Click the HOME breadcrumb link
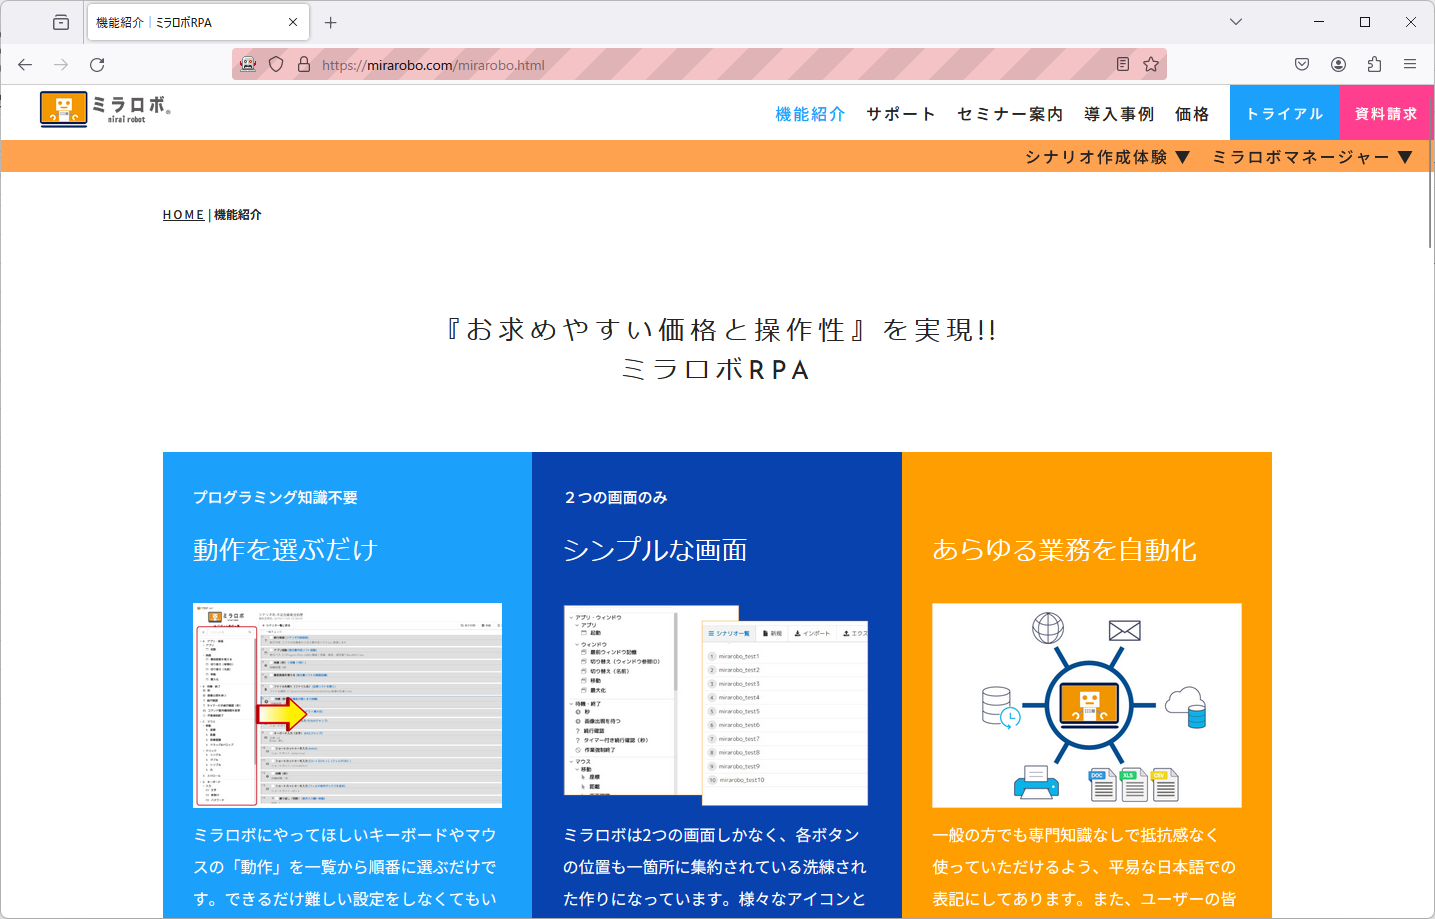The width and height of the screenshot is (1435, 919). point(183,215)
